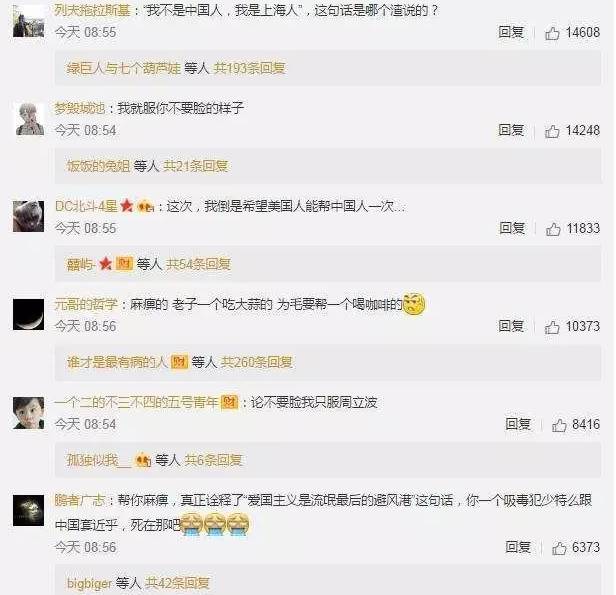Show the 共54条回复 replies
The height and width of the screenshot is (595, 616).
click(198, 264)
